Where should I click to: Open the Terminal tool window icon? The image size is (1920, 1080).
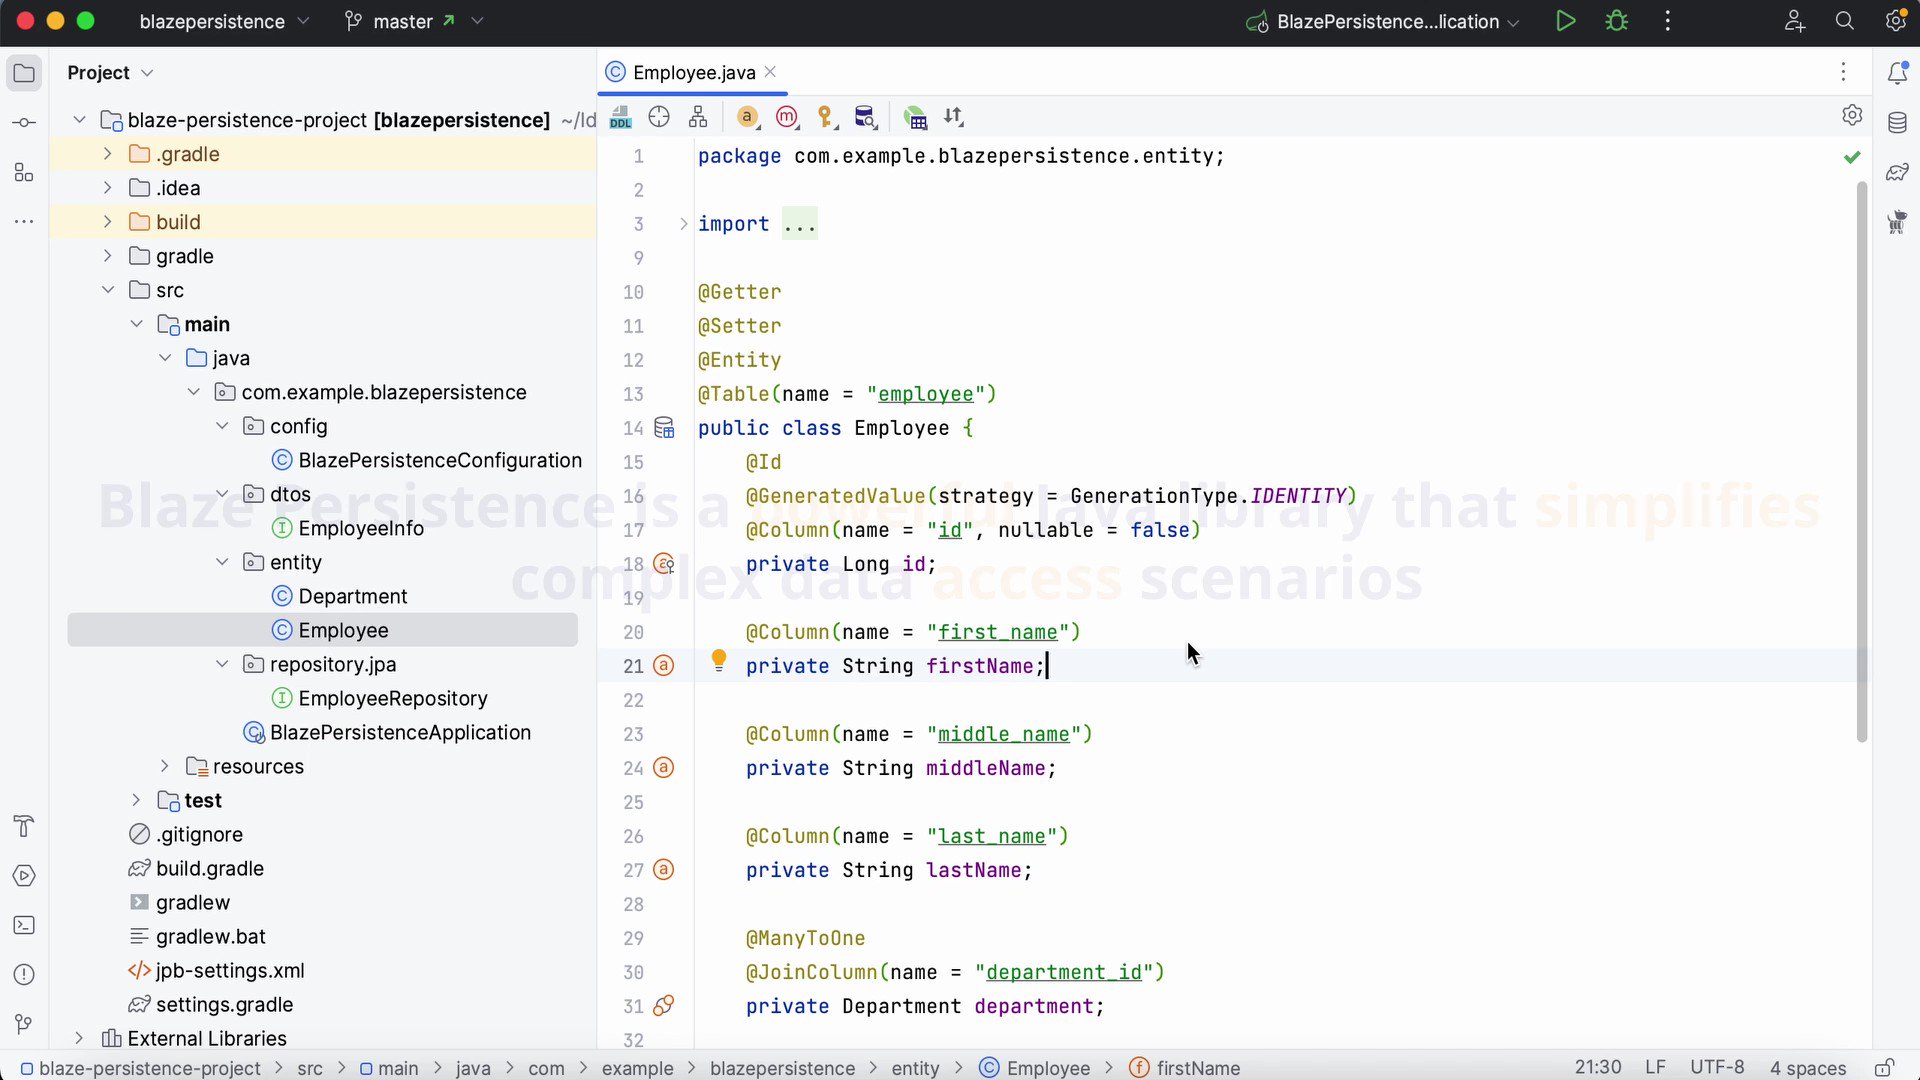24,925
